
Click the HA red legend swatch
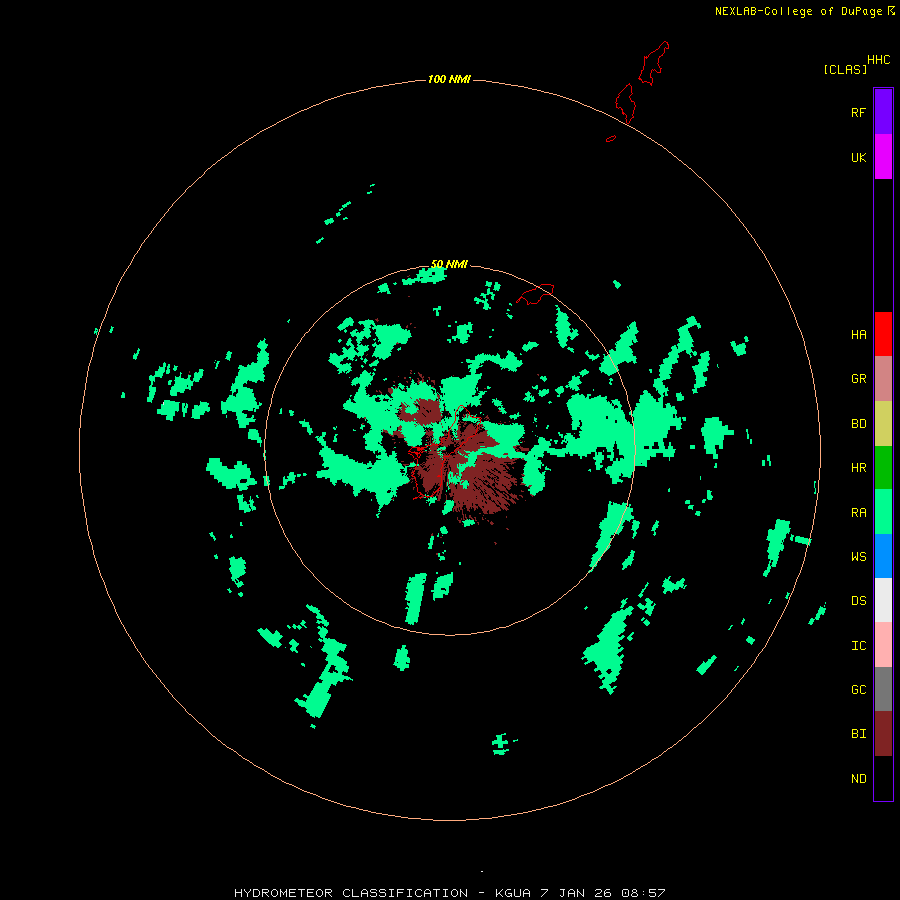883,334
